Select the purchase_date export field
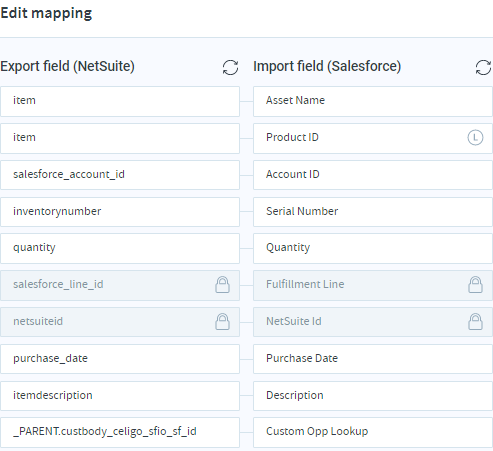The image size is (493, 451). tap(120, 359)
